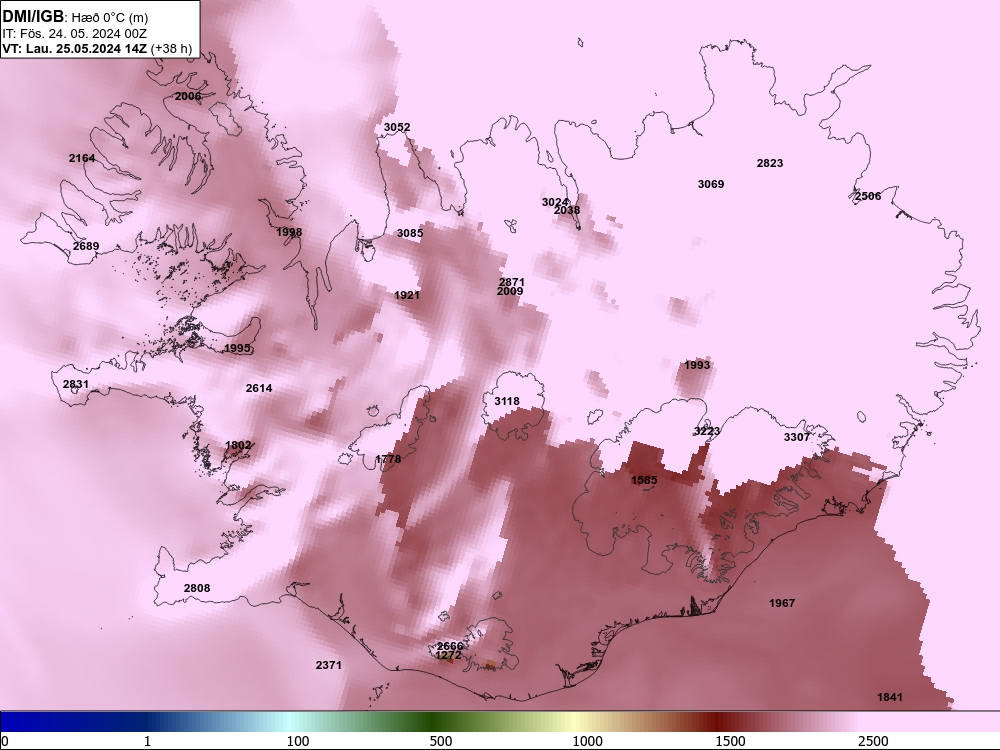Viewport: 1000px width, 750px height.
Task: Click the map value 1585
Action: 643,480
